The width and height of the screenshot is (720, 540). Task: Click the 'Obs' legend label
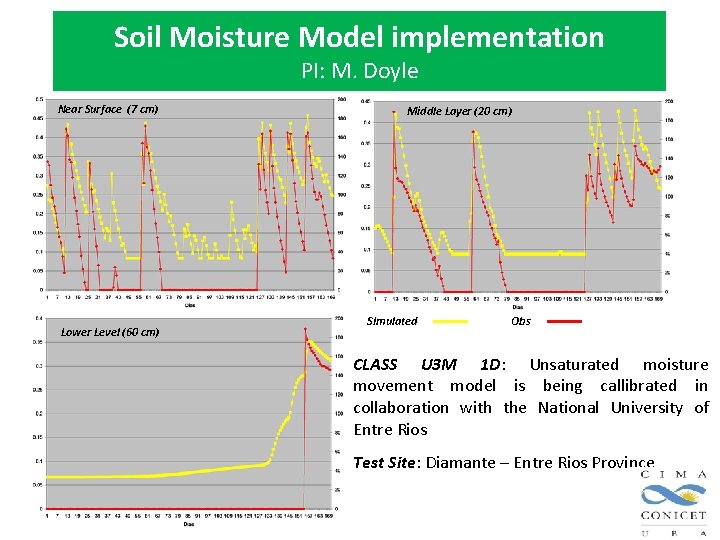[x=521, y=321]
